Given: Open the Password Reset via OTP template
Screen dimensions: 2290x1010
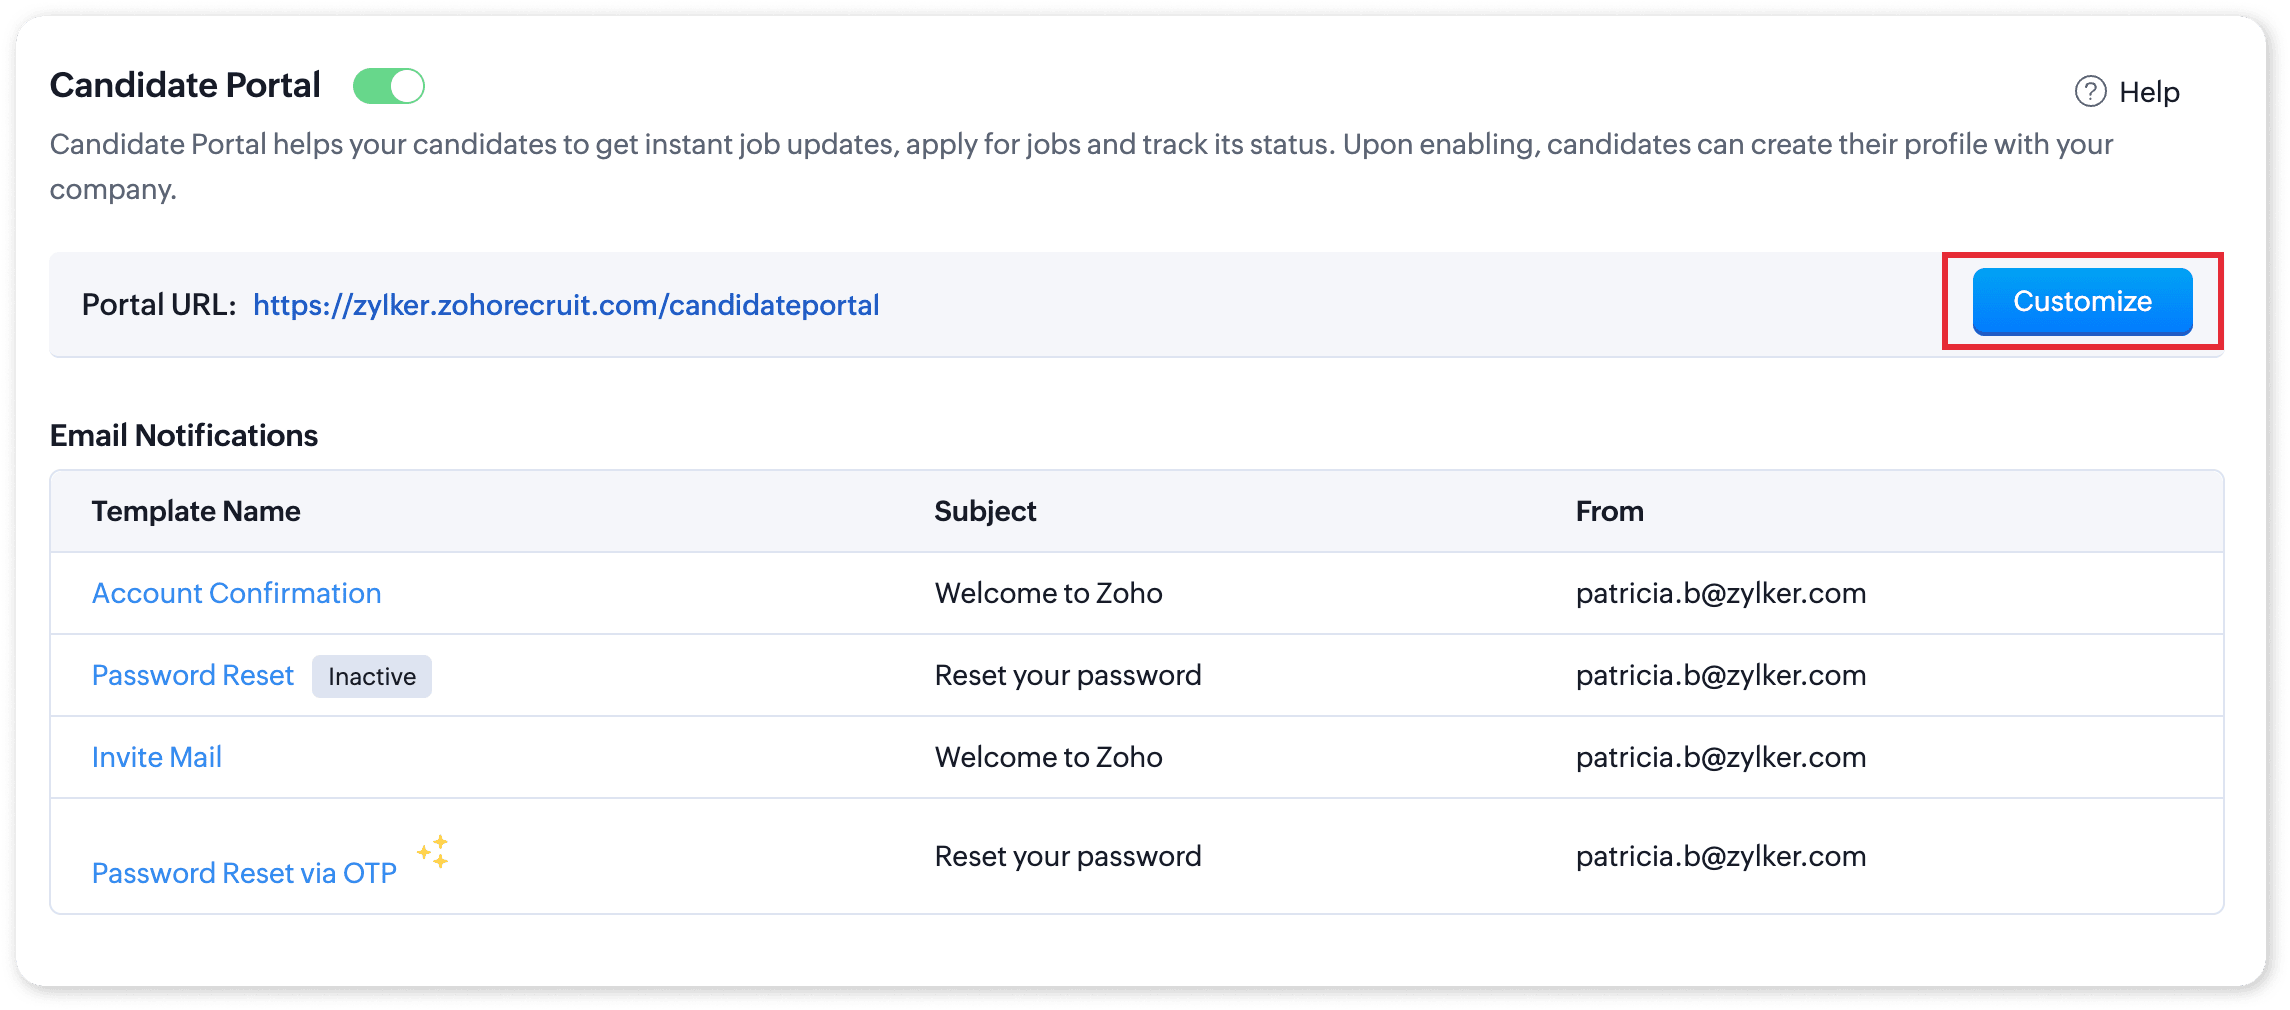Looking at the screenshot, I should click(x=244, y=873).
